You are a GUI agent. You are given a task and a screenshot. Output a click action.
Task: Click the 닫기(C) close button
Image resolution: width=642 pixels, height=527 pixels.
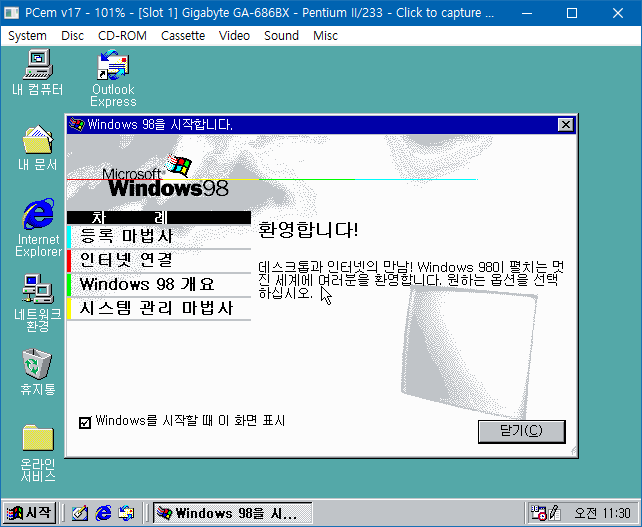pos(522,431)
